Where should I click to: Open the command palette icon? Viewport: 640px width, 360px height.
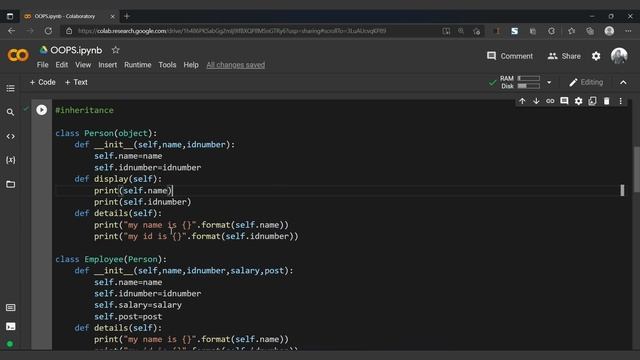pyautogui.click(x=11, y=307)
